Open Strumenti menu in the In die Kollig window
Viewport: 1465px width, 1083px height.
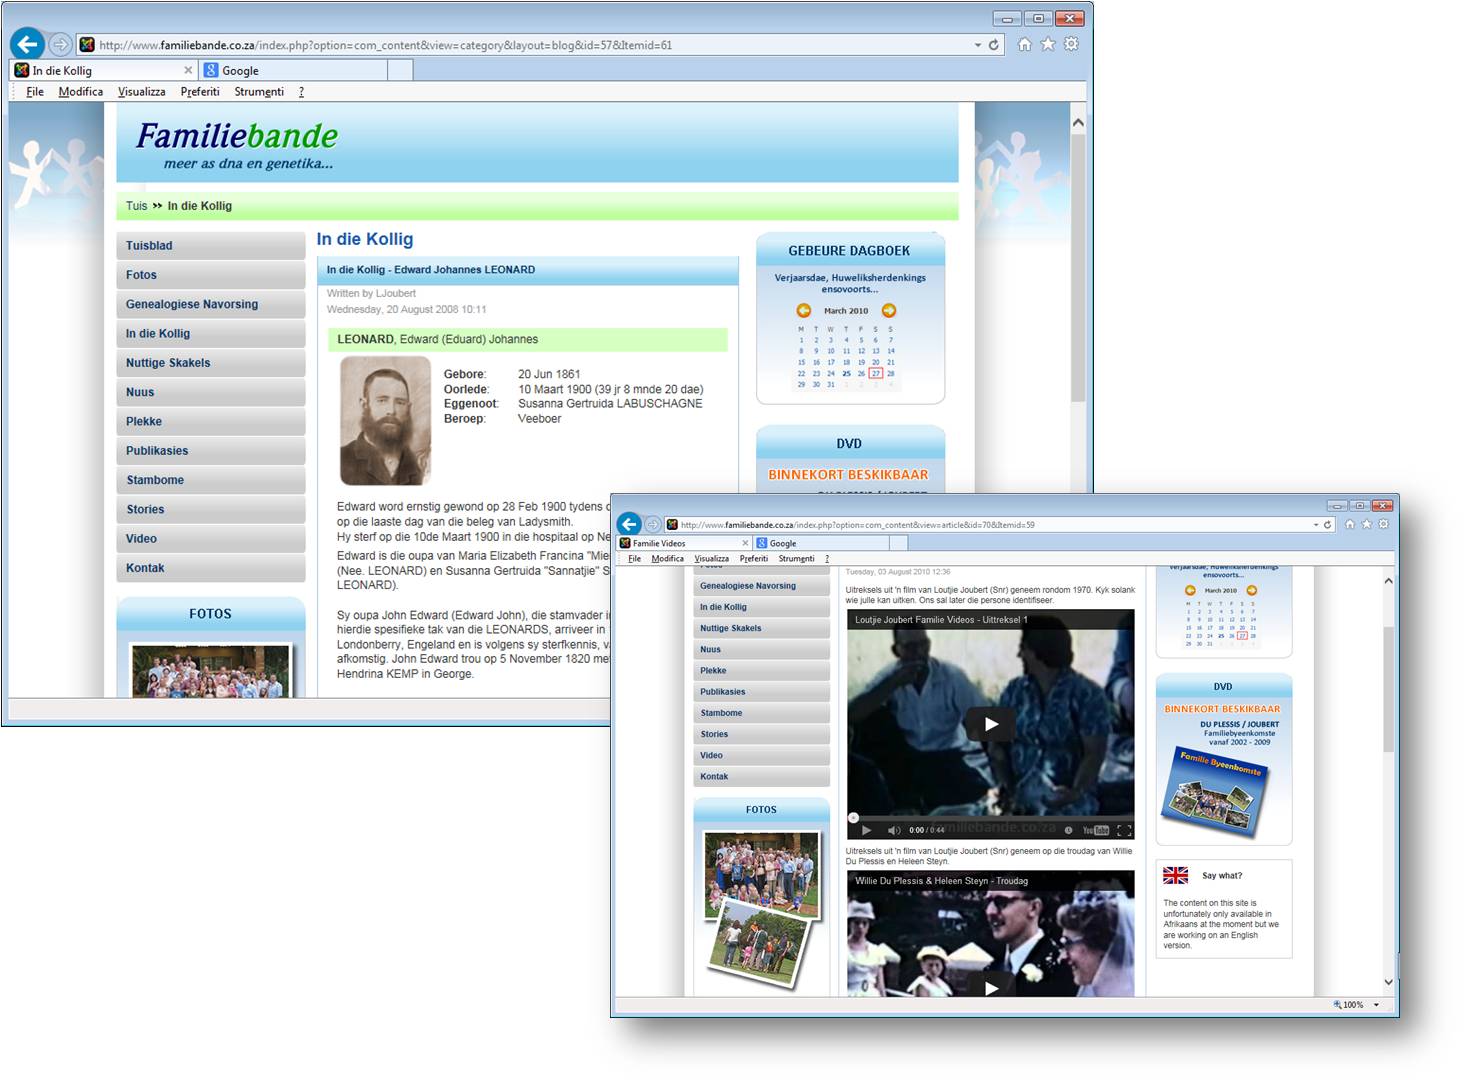pos(259,91)
